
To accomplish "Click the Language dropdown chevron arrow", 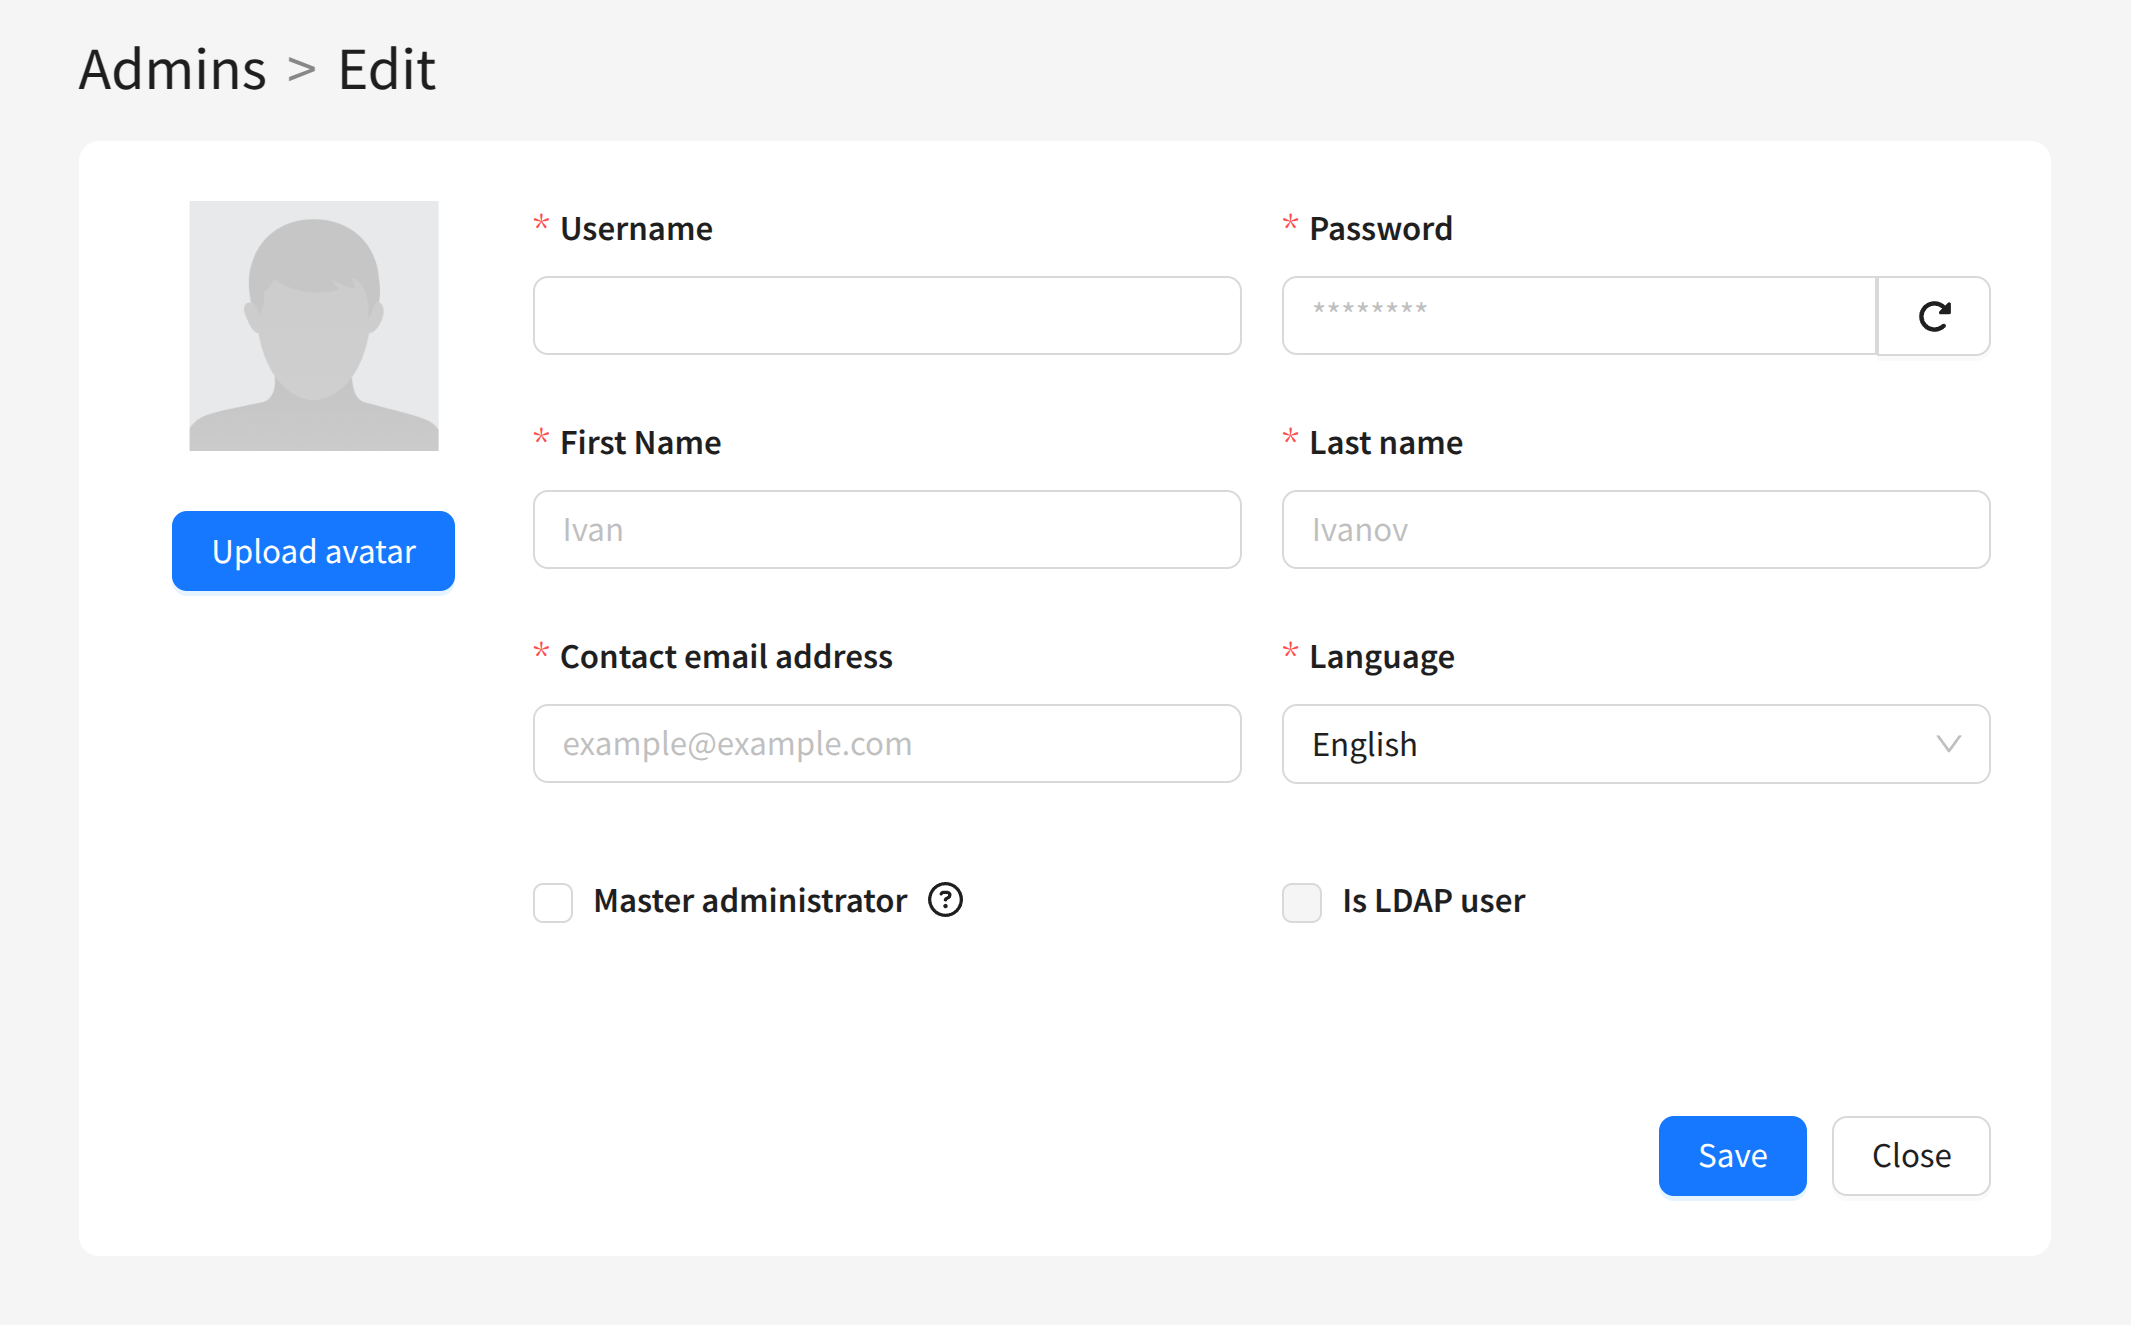I will click(x=1947, y=744).
